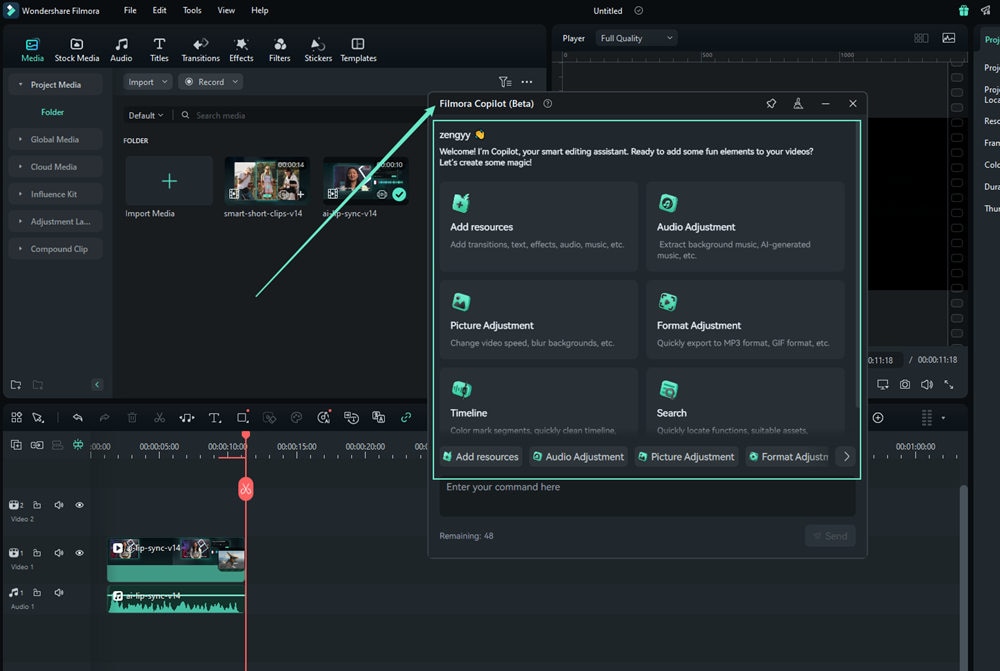
Task: Select the smart-short-clips-v14 thumbnail
Action: [267, 181]
